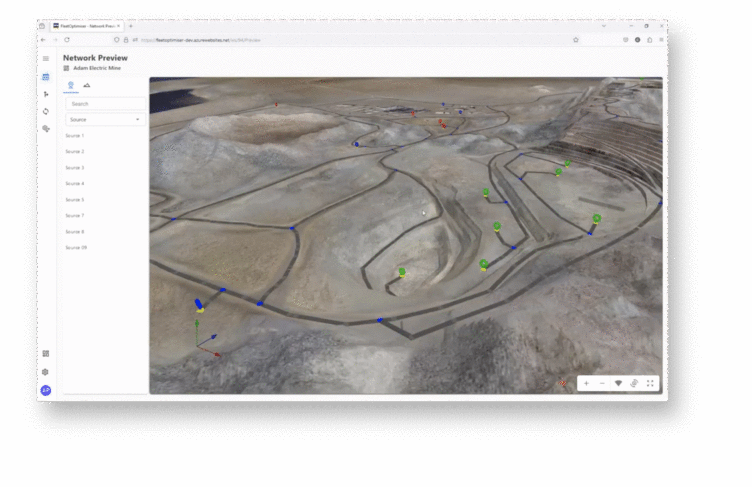The image size is (752, 487).
Task: Select Source 3 in the list
Action: 75,168
